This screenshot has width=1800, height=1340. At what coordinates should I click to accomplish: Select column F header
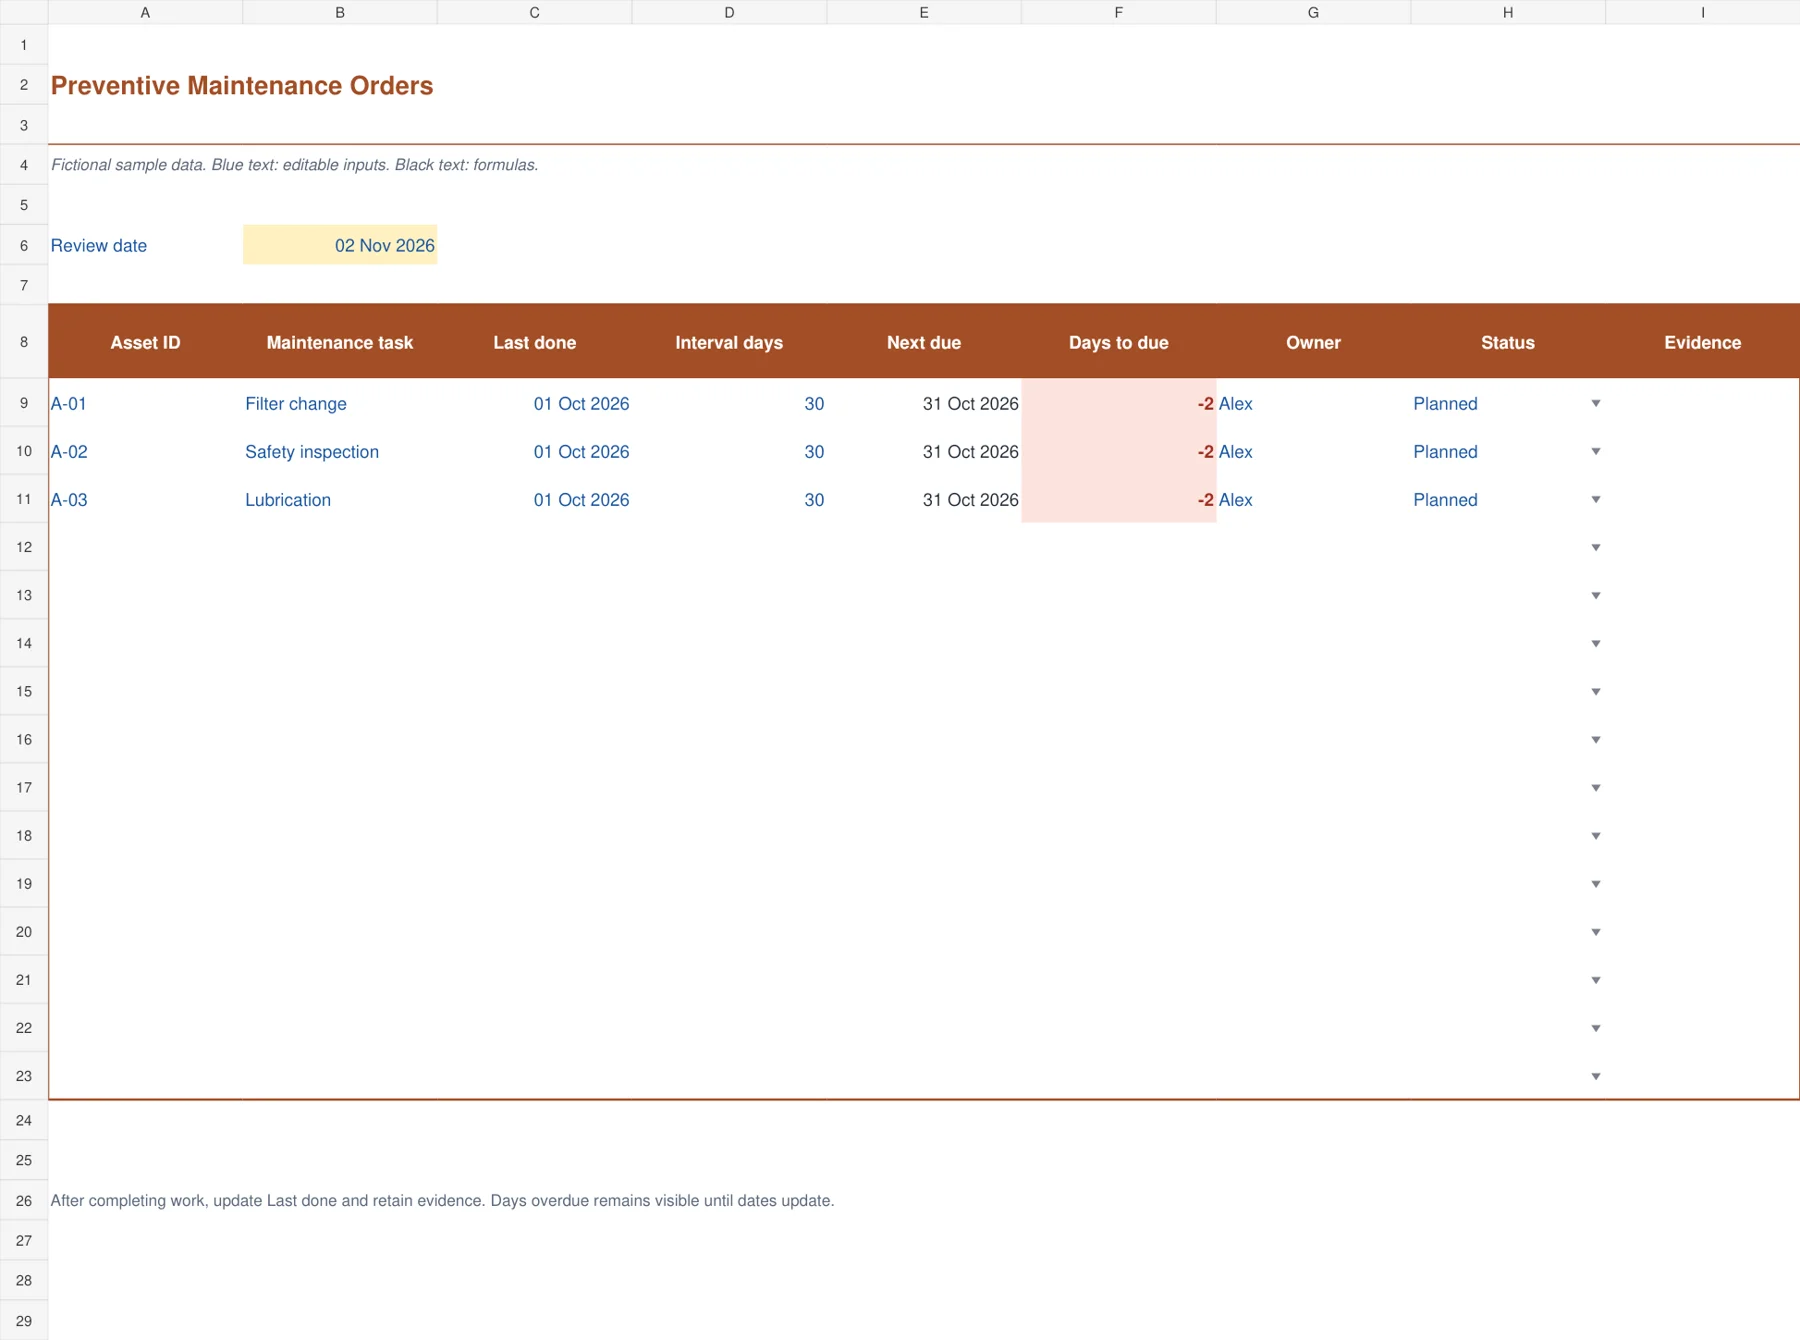[1118, 12]
